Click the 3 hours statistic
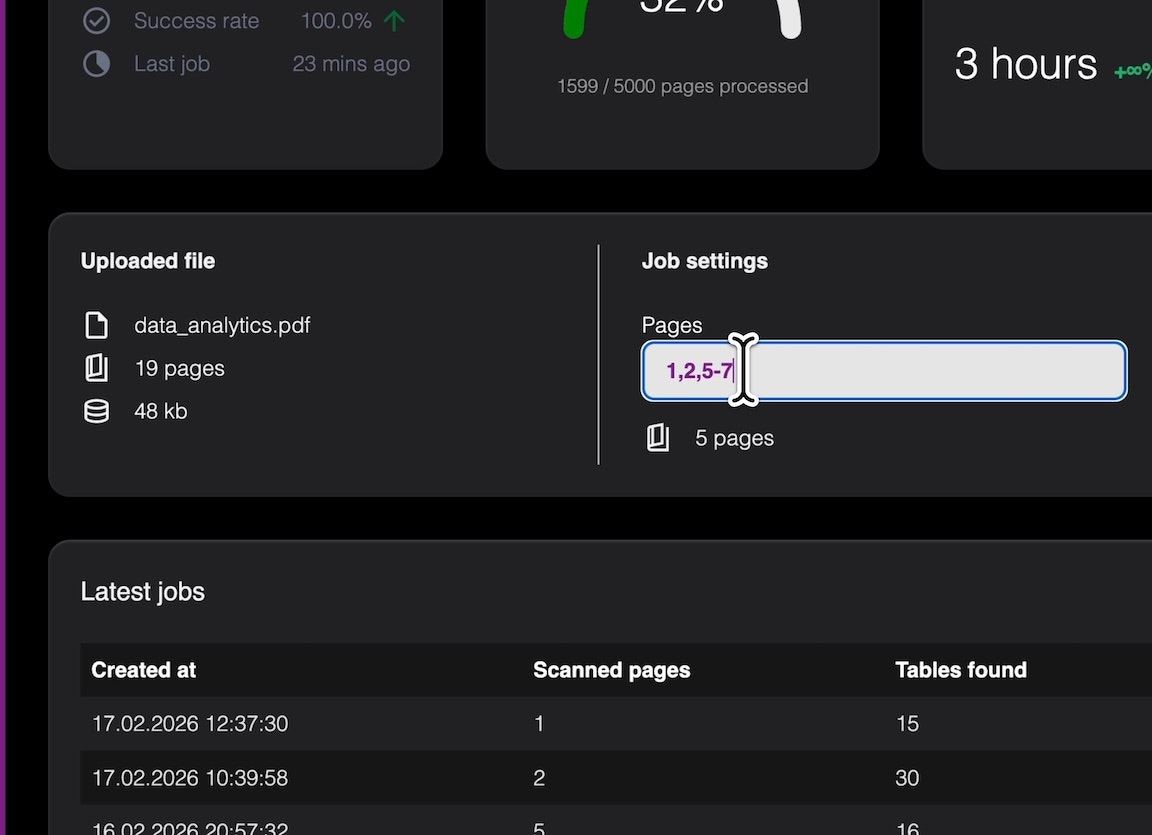Viewport: 1152px width, 835px height. (x=1025, y=64)
